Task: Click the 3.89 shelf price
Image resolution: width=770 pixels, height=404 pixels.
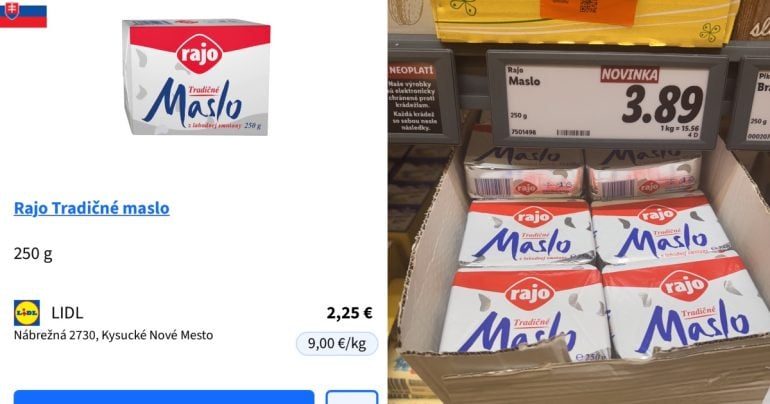Action: coord(662,105)
